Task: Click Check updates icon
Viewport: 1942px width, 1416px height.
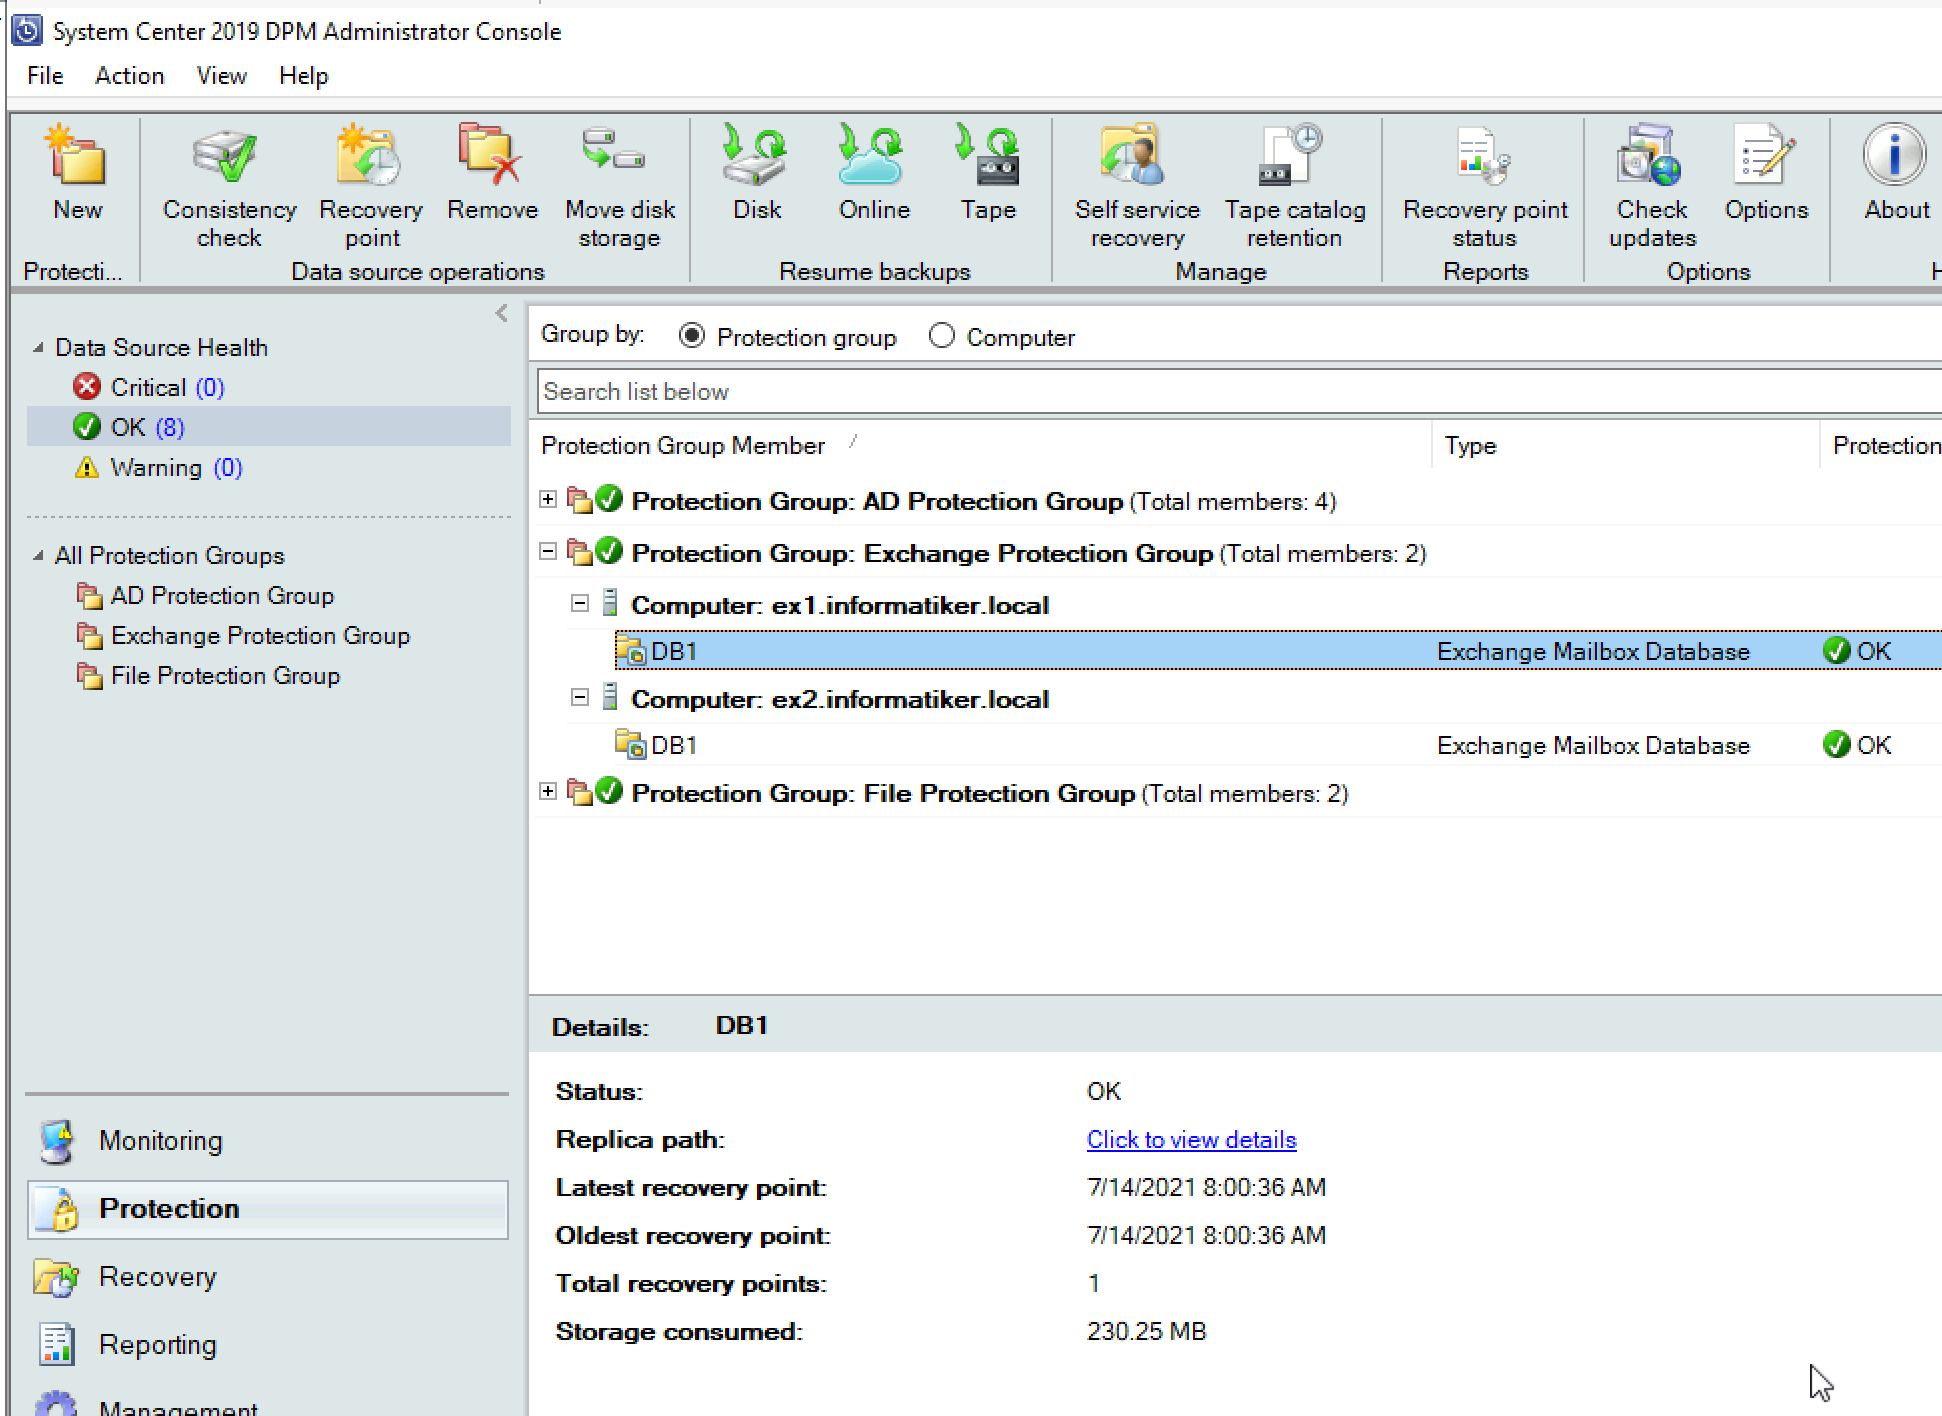Action: [x=1650, y=156]
